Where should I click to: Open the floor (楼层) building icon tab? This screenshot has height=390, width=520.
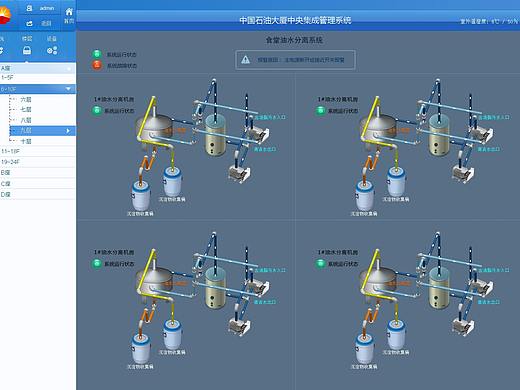(x=27, y=51)
